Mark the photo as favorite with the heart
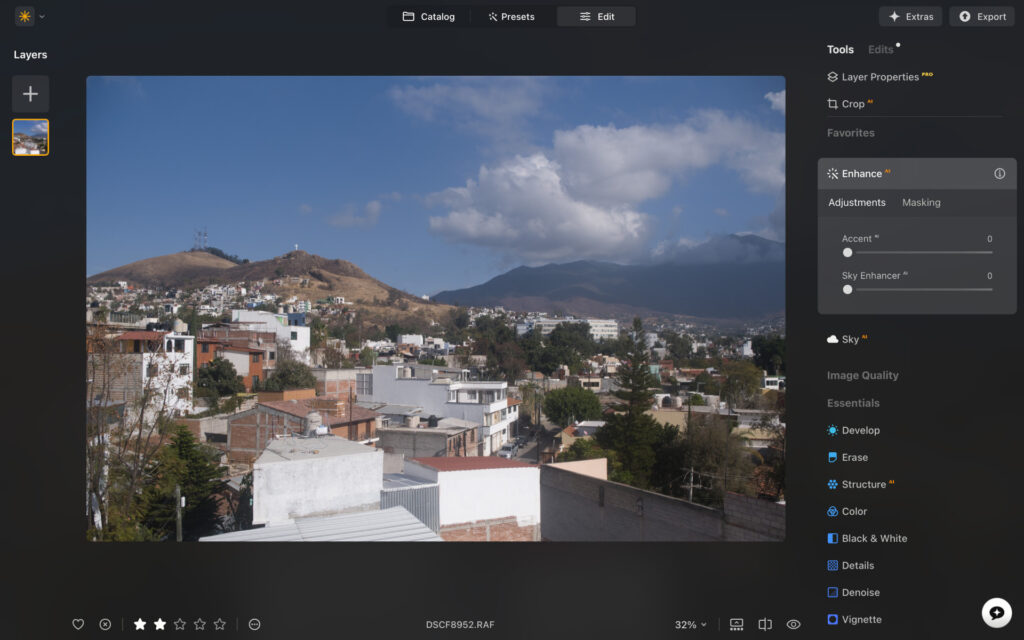The height and width of the screenshot is (640, 1024). coord(77,624)
